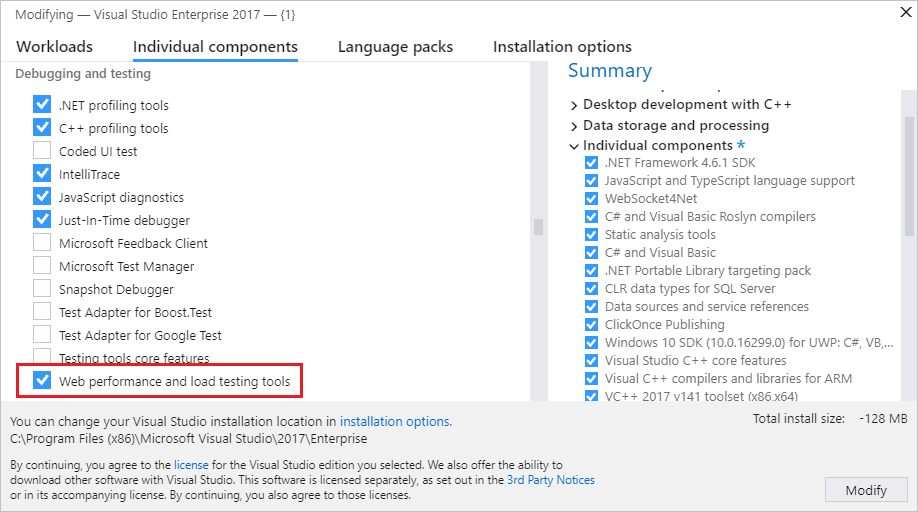Click the components list scrollbar thumb
Image resolution: width=918 pixels, height=512 pixels.
(x=538, y=227)
